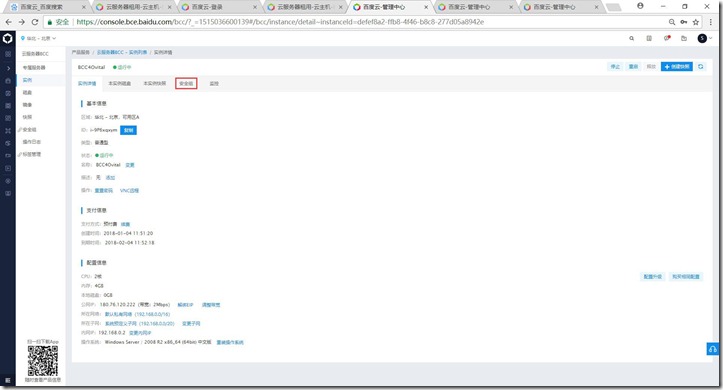
Task: Click the browser address bar URL
Action: tap(280, 22)
